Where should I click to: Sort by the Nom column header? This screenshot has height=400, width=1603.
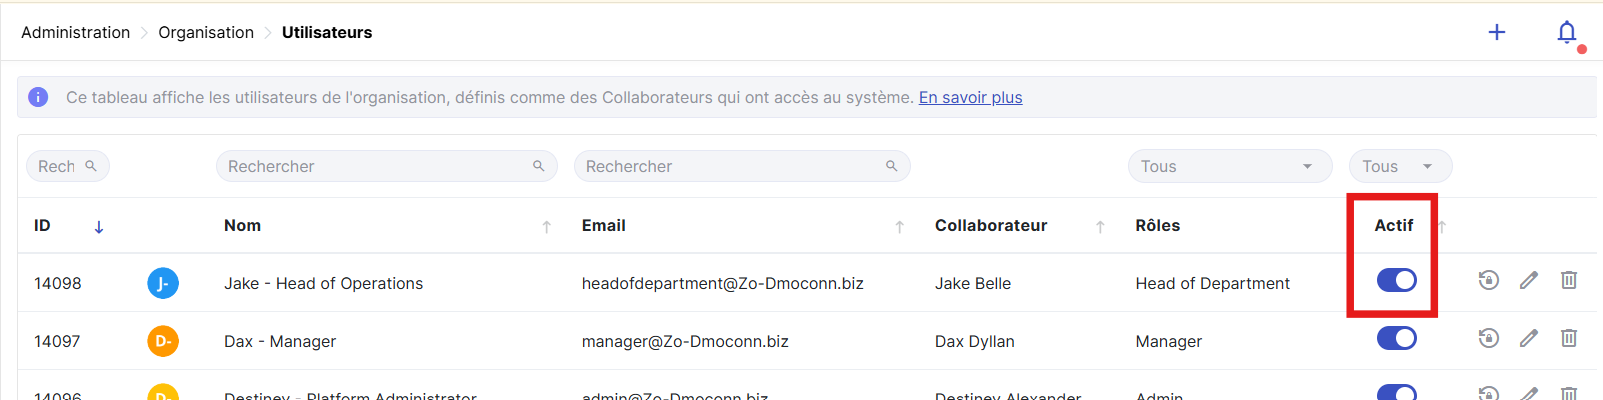pyautogui.click(x=242, y=225)
